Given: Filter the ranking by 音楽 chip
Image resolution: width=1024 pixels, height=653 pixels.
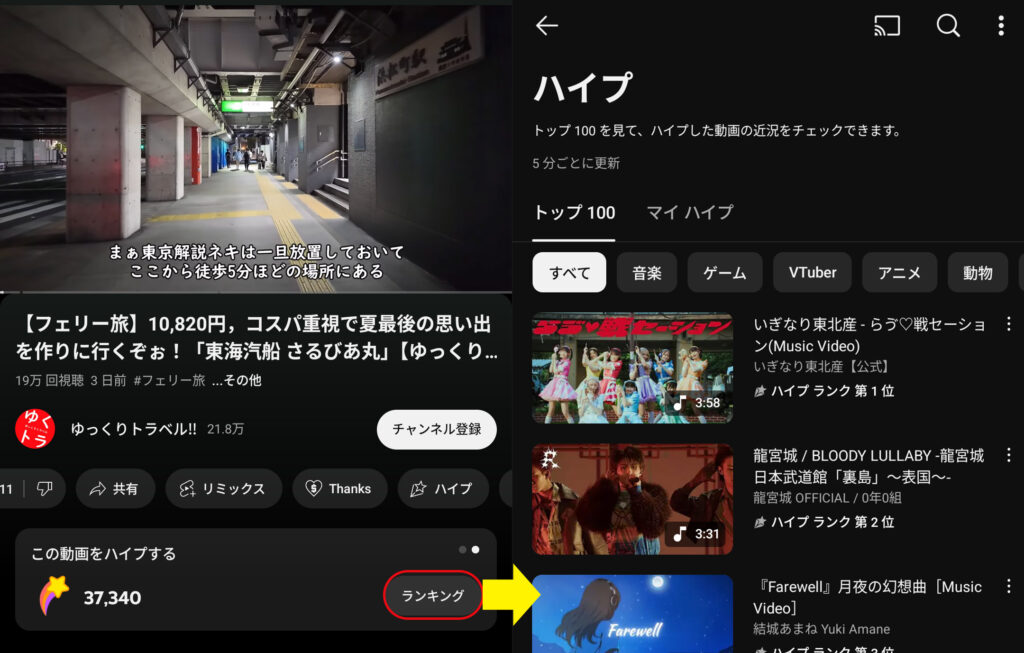Looking at the screenshot, I should point(647,272).
